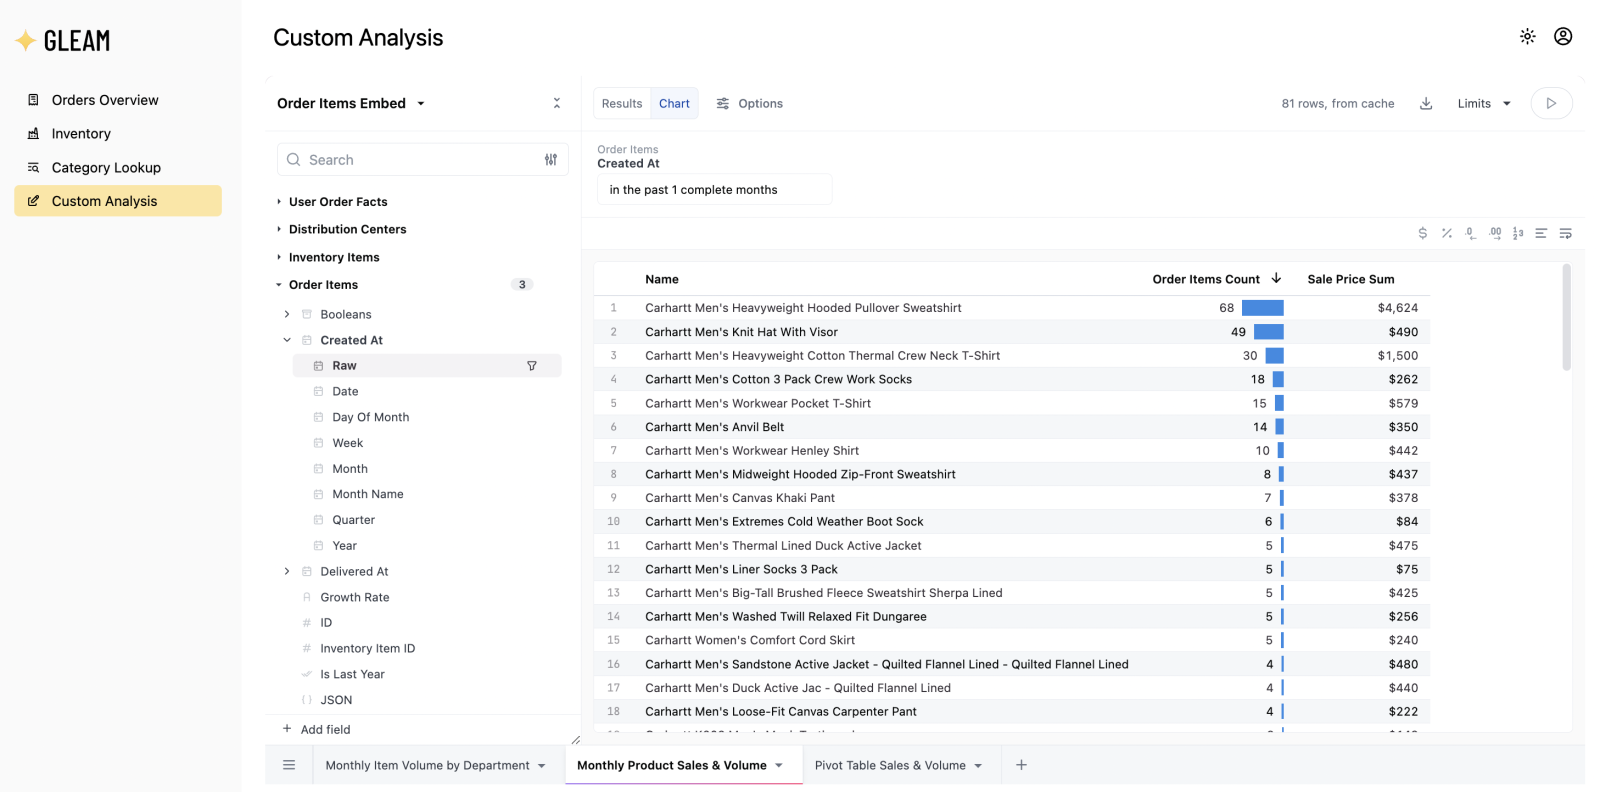1600x792 pixels.
Task: Open the Limits dropdown
Action: pos(1484,103)
